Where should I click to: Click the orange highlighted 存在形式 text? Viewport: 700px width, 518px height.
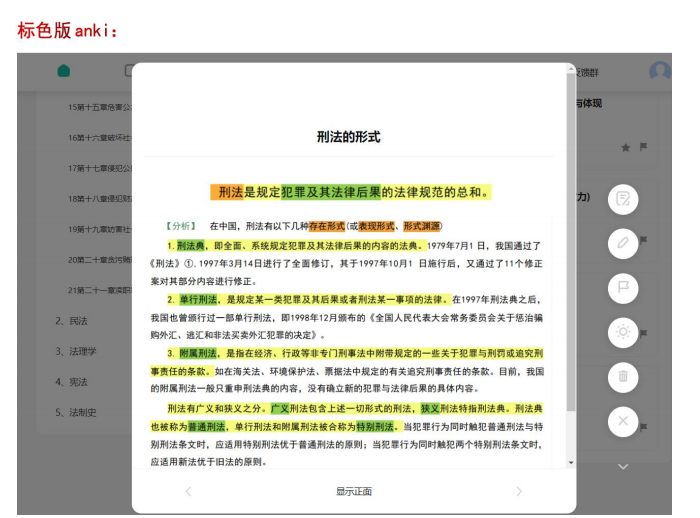[x=327, y=226]
